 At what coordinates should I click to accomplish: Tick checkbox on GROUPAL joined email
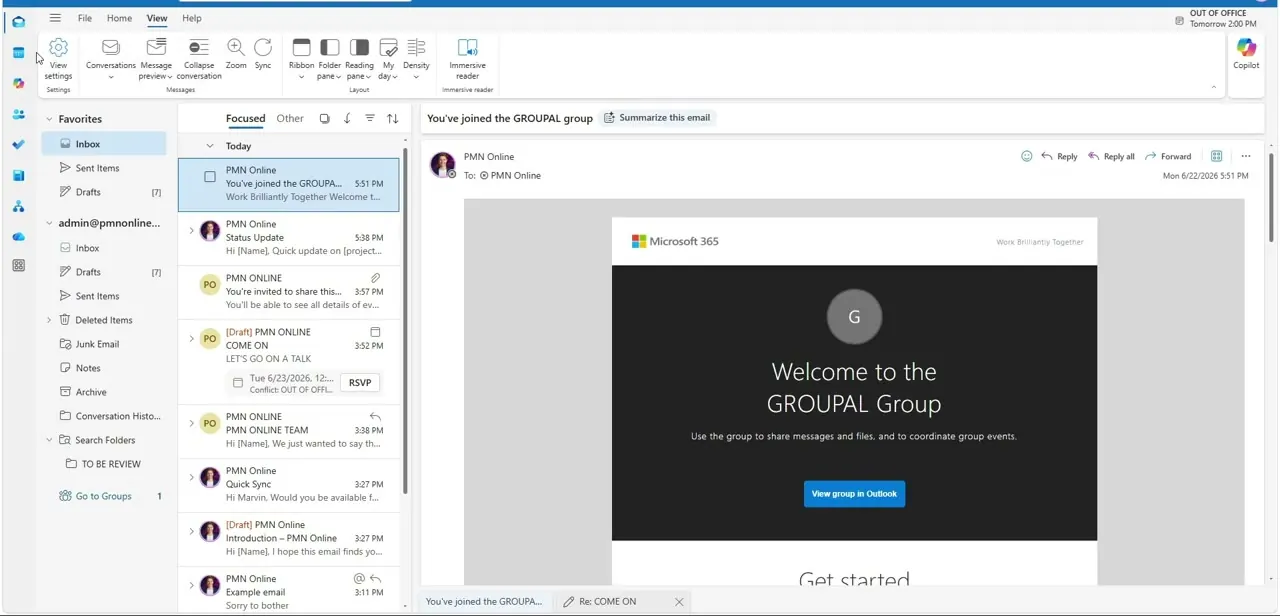[x=210, y=177]
